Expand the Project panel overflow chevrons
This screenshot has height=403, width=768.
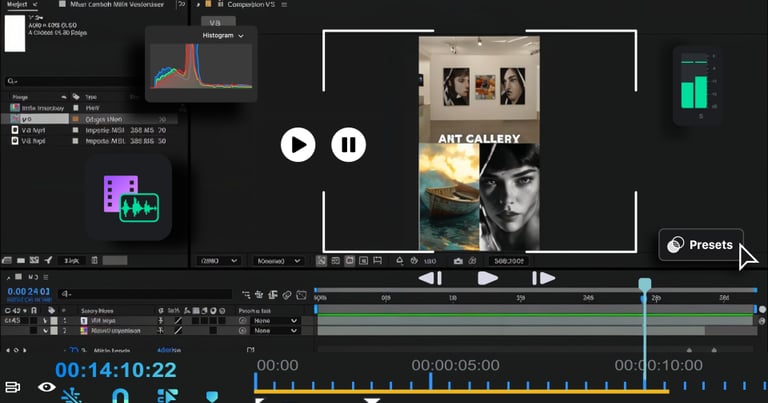(x=182, y=4)
